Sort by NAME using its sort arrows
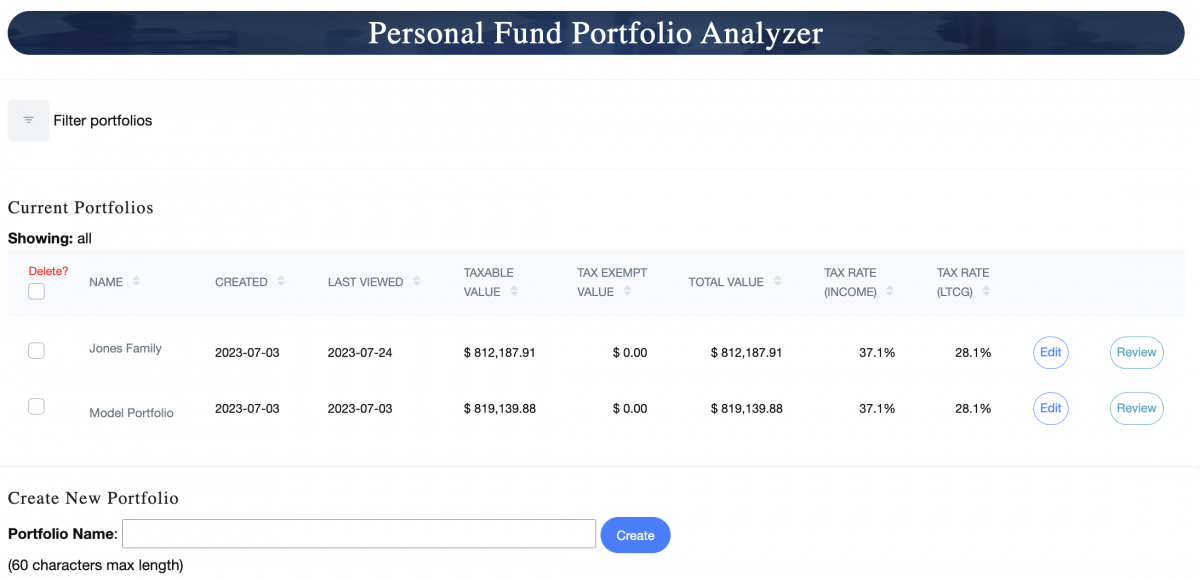Image resolution: width=1200 pixels, height=580 pixels. click(x=135, y=281)
